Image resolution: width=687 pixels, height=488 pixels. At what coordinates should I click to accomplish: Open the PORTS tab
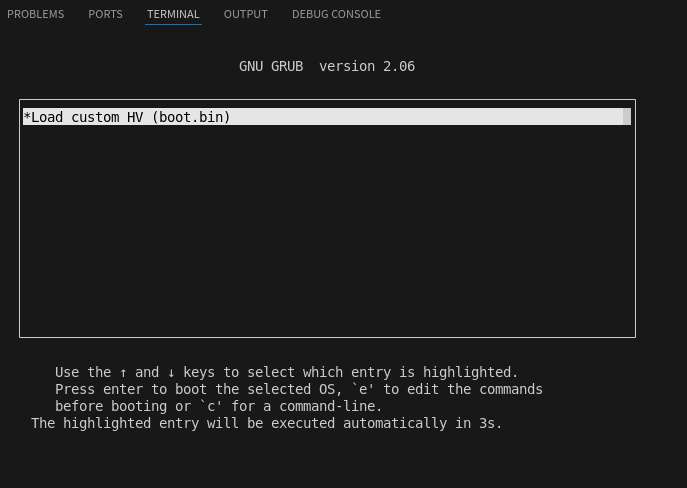pyautogui.click(x=105, y=14)
